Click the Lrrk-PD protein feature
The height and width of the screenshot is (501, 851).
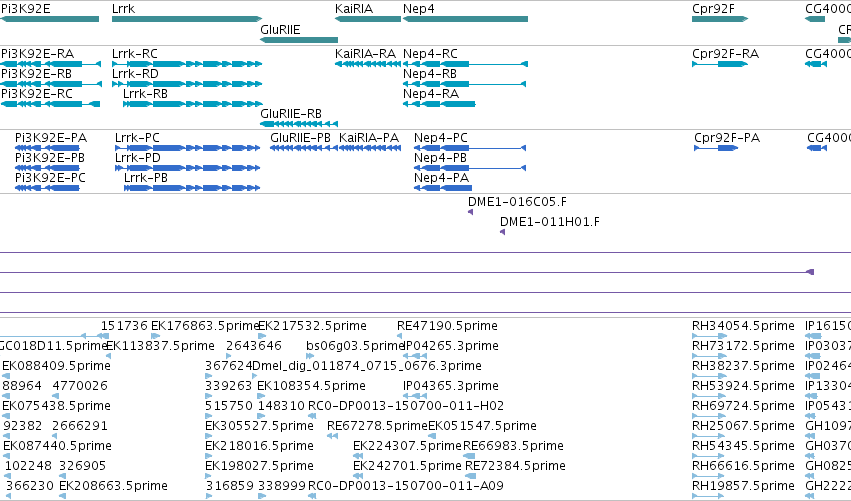pos(187,168)
